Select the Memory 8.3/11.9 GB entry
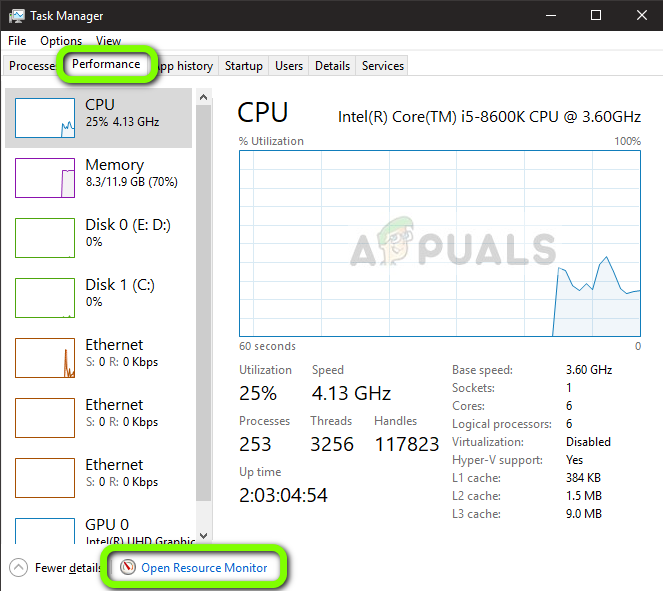Viewport: 663px width, 591px height. (98, 178)
